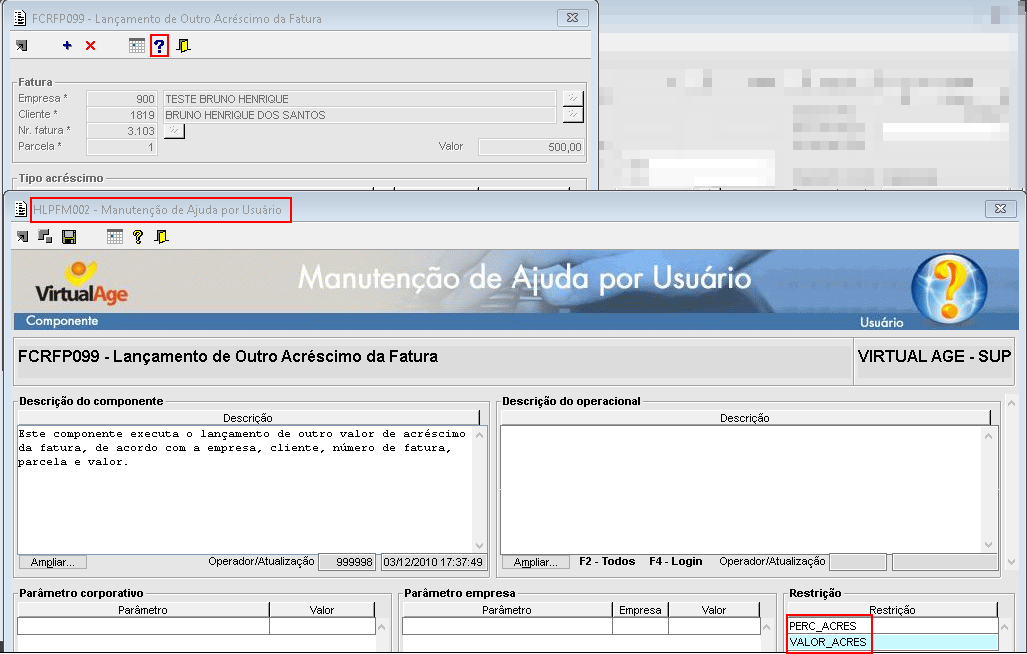This screenshot has width=1027, height=654.
Task: Click scroll arrow of Parâmetro corporativo table
Action: pos(381,627)
